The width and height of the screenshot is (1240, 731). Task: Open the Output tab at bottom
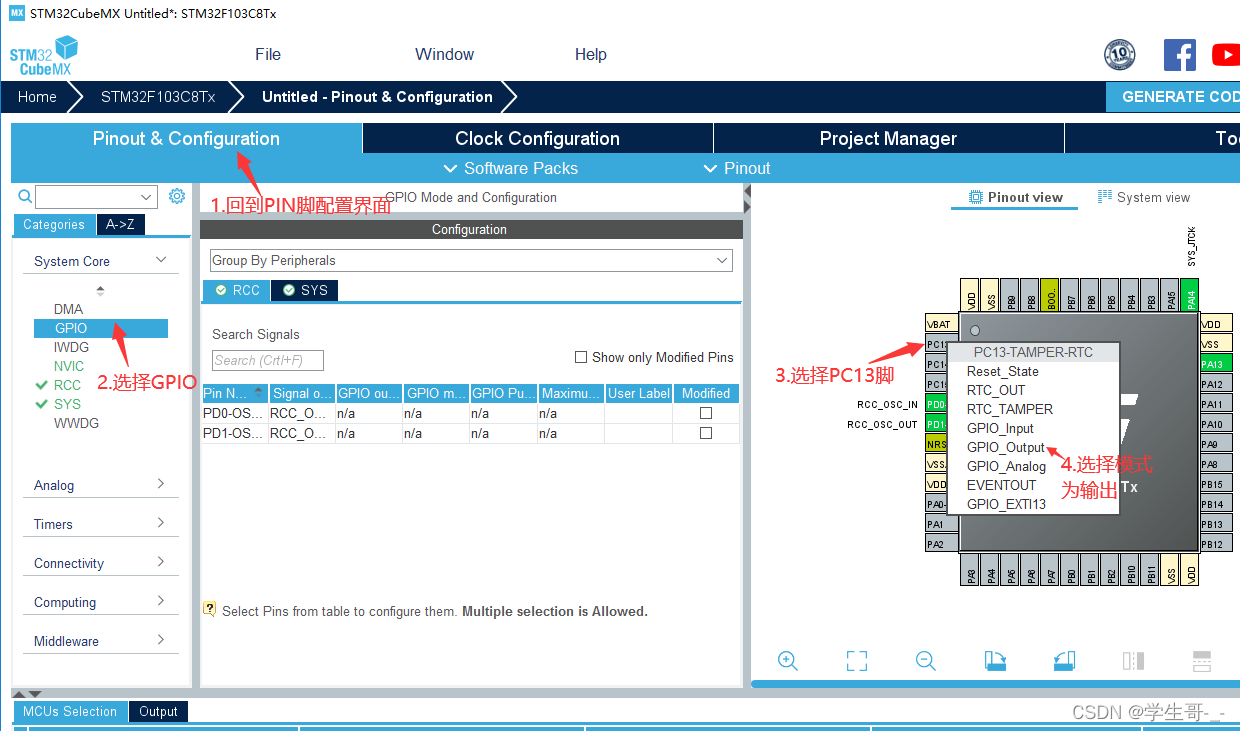(158, 711)
